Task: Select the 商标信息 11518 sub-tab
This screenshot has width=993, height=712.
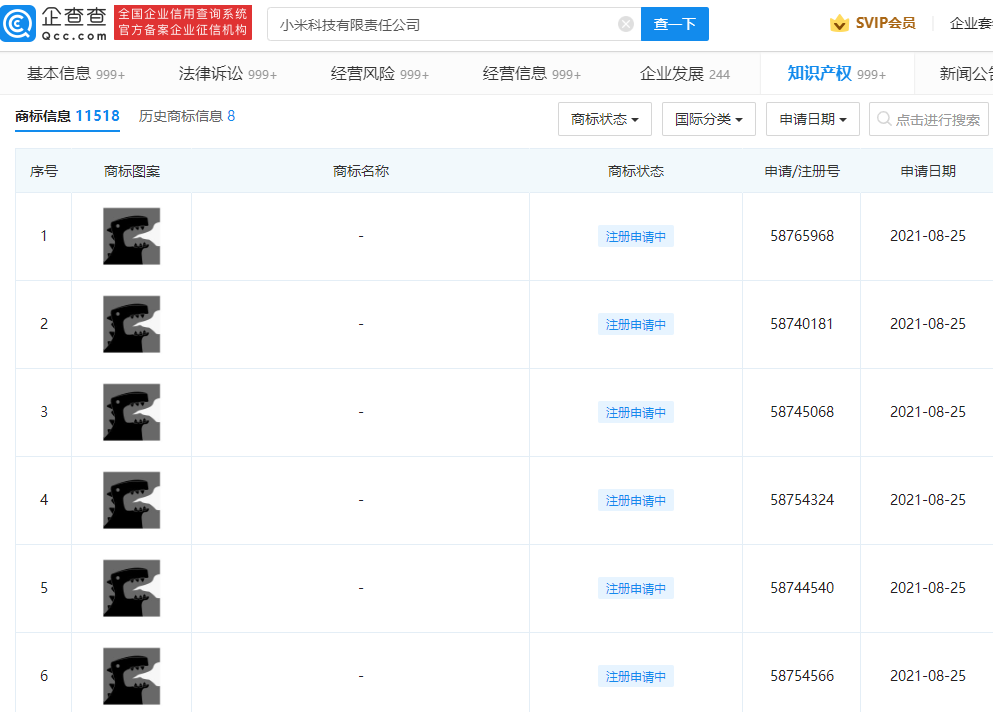Action: [x=67, y=117]
